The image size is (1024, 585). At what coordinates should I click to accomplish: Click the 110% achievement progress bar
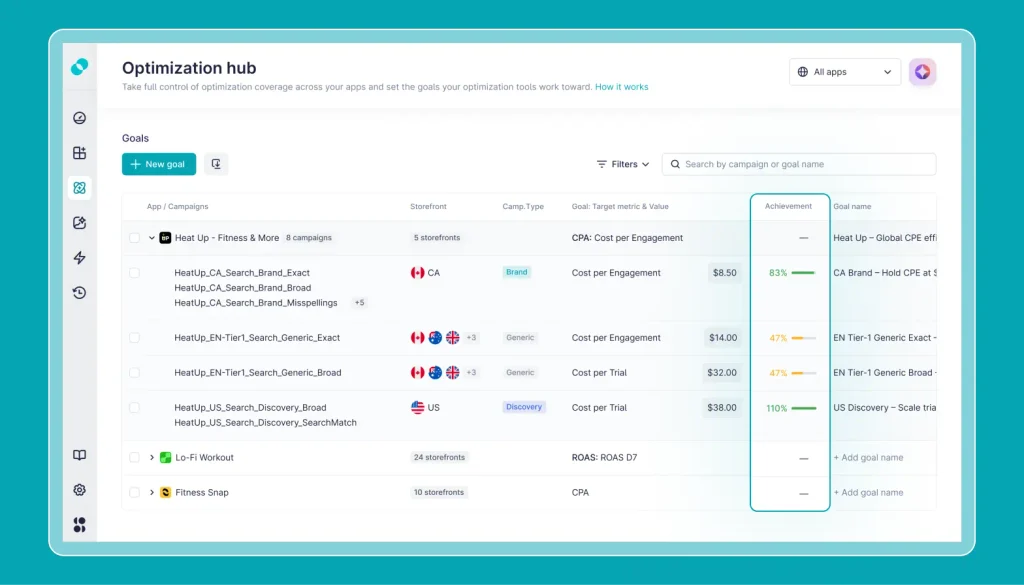(804, 408)
